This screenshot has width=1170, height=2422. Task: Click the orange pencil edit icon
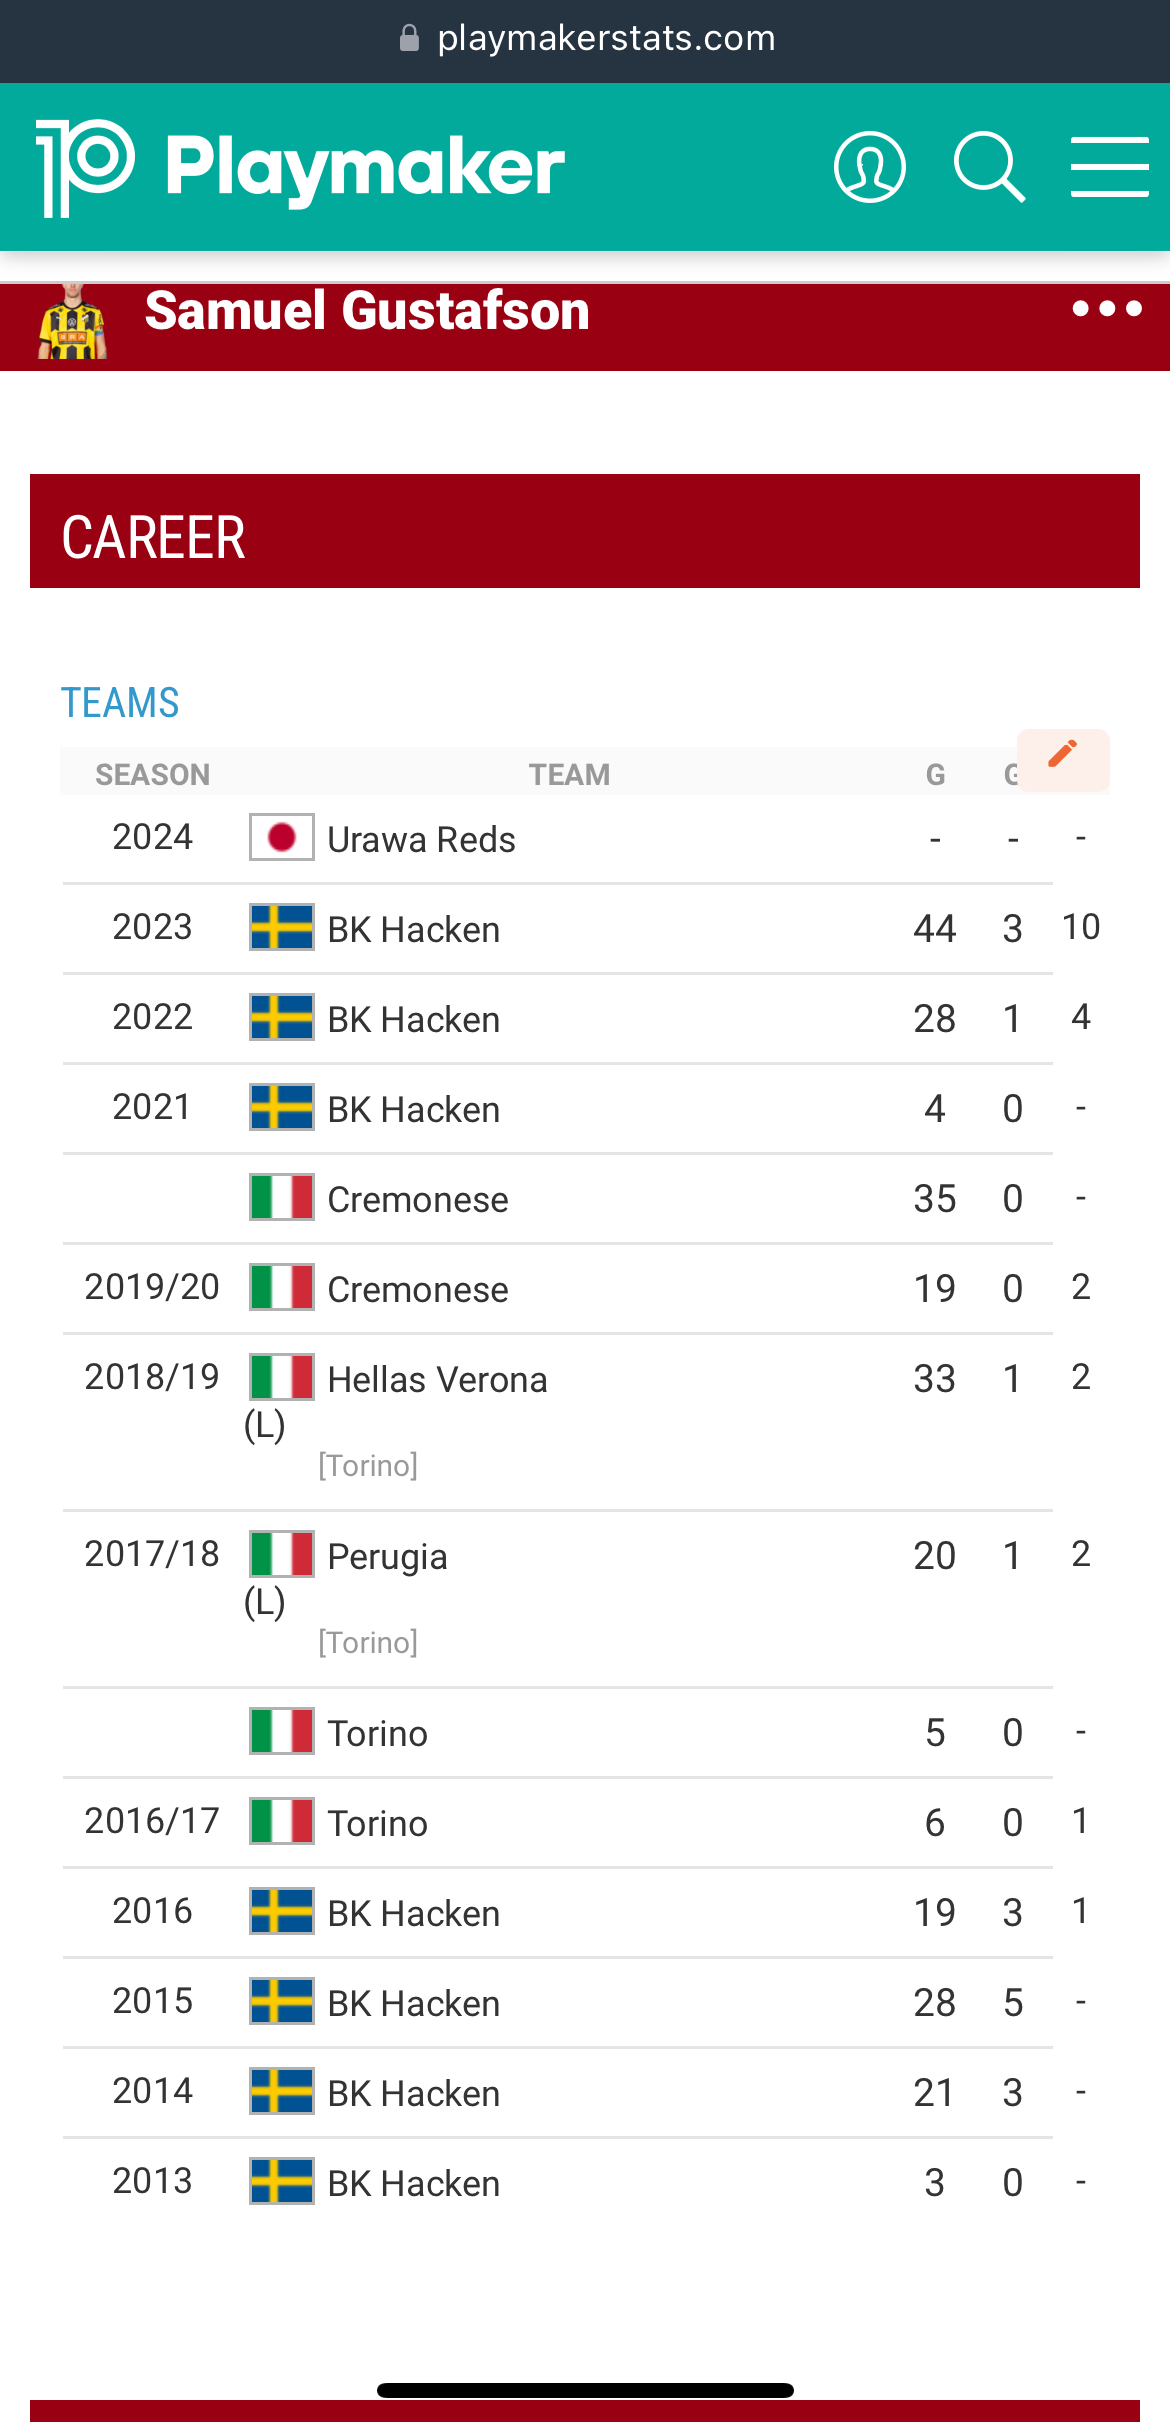(x=1063, y=754)
